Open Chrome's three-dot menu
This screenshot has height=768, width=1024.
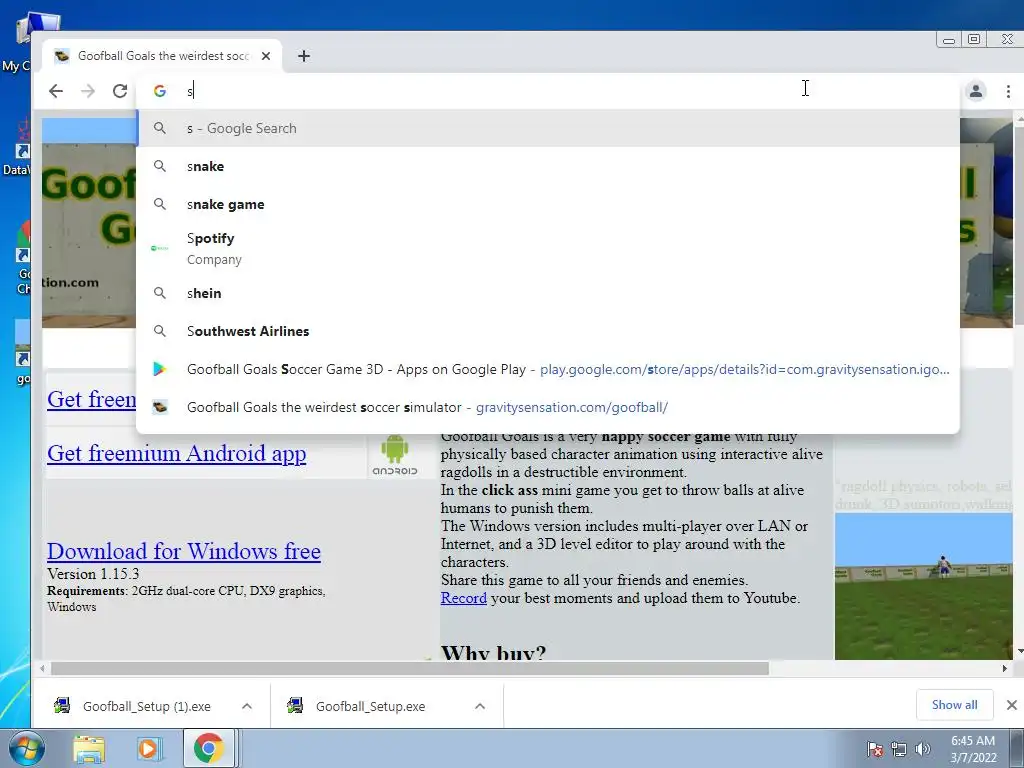(x=1008, y=91)
